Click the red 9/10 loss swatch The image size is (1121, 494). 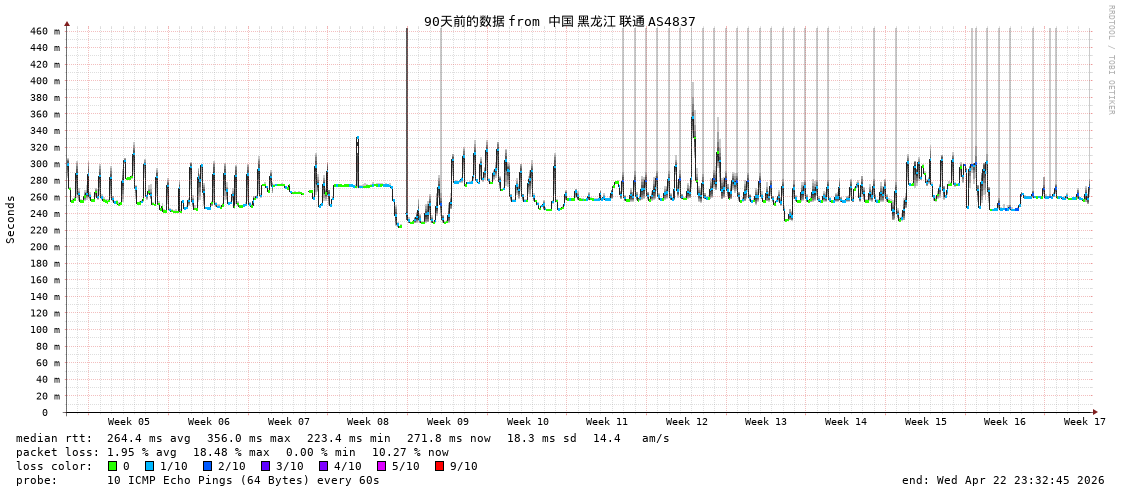(x=440, y=466)
